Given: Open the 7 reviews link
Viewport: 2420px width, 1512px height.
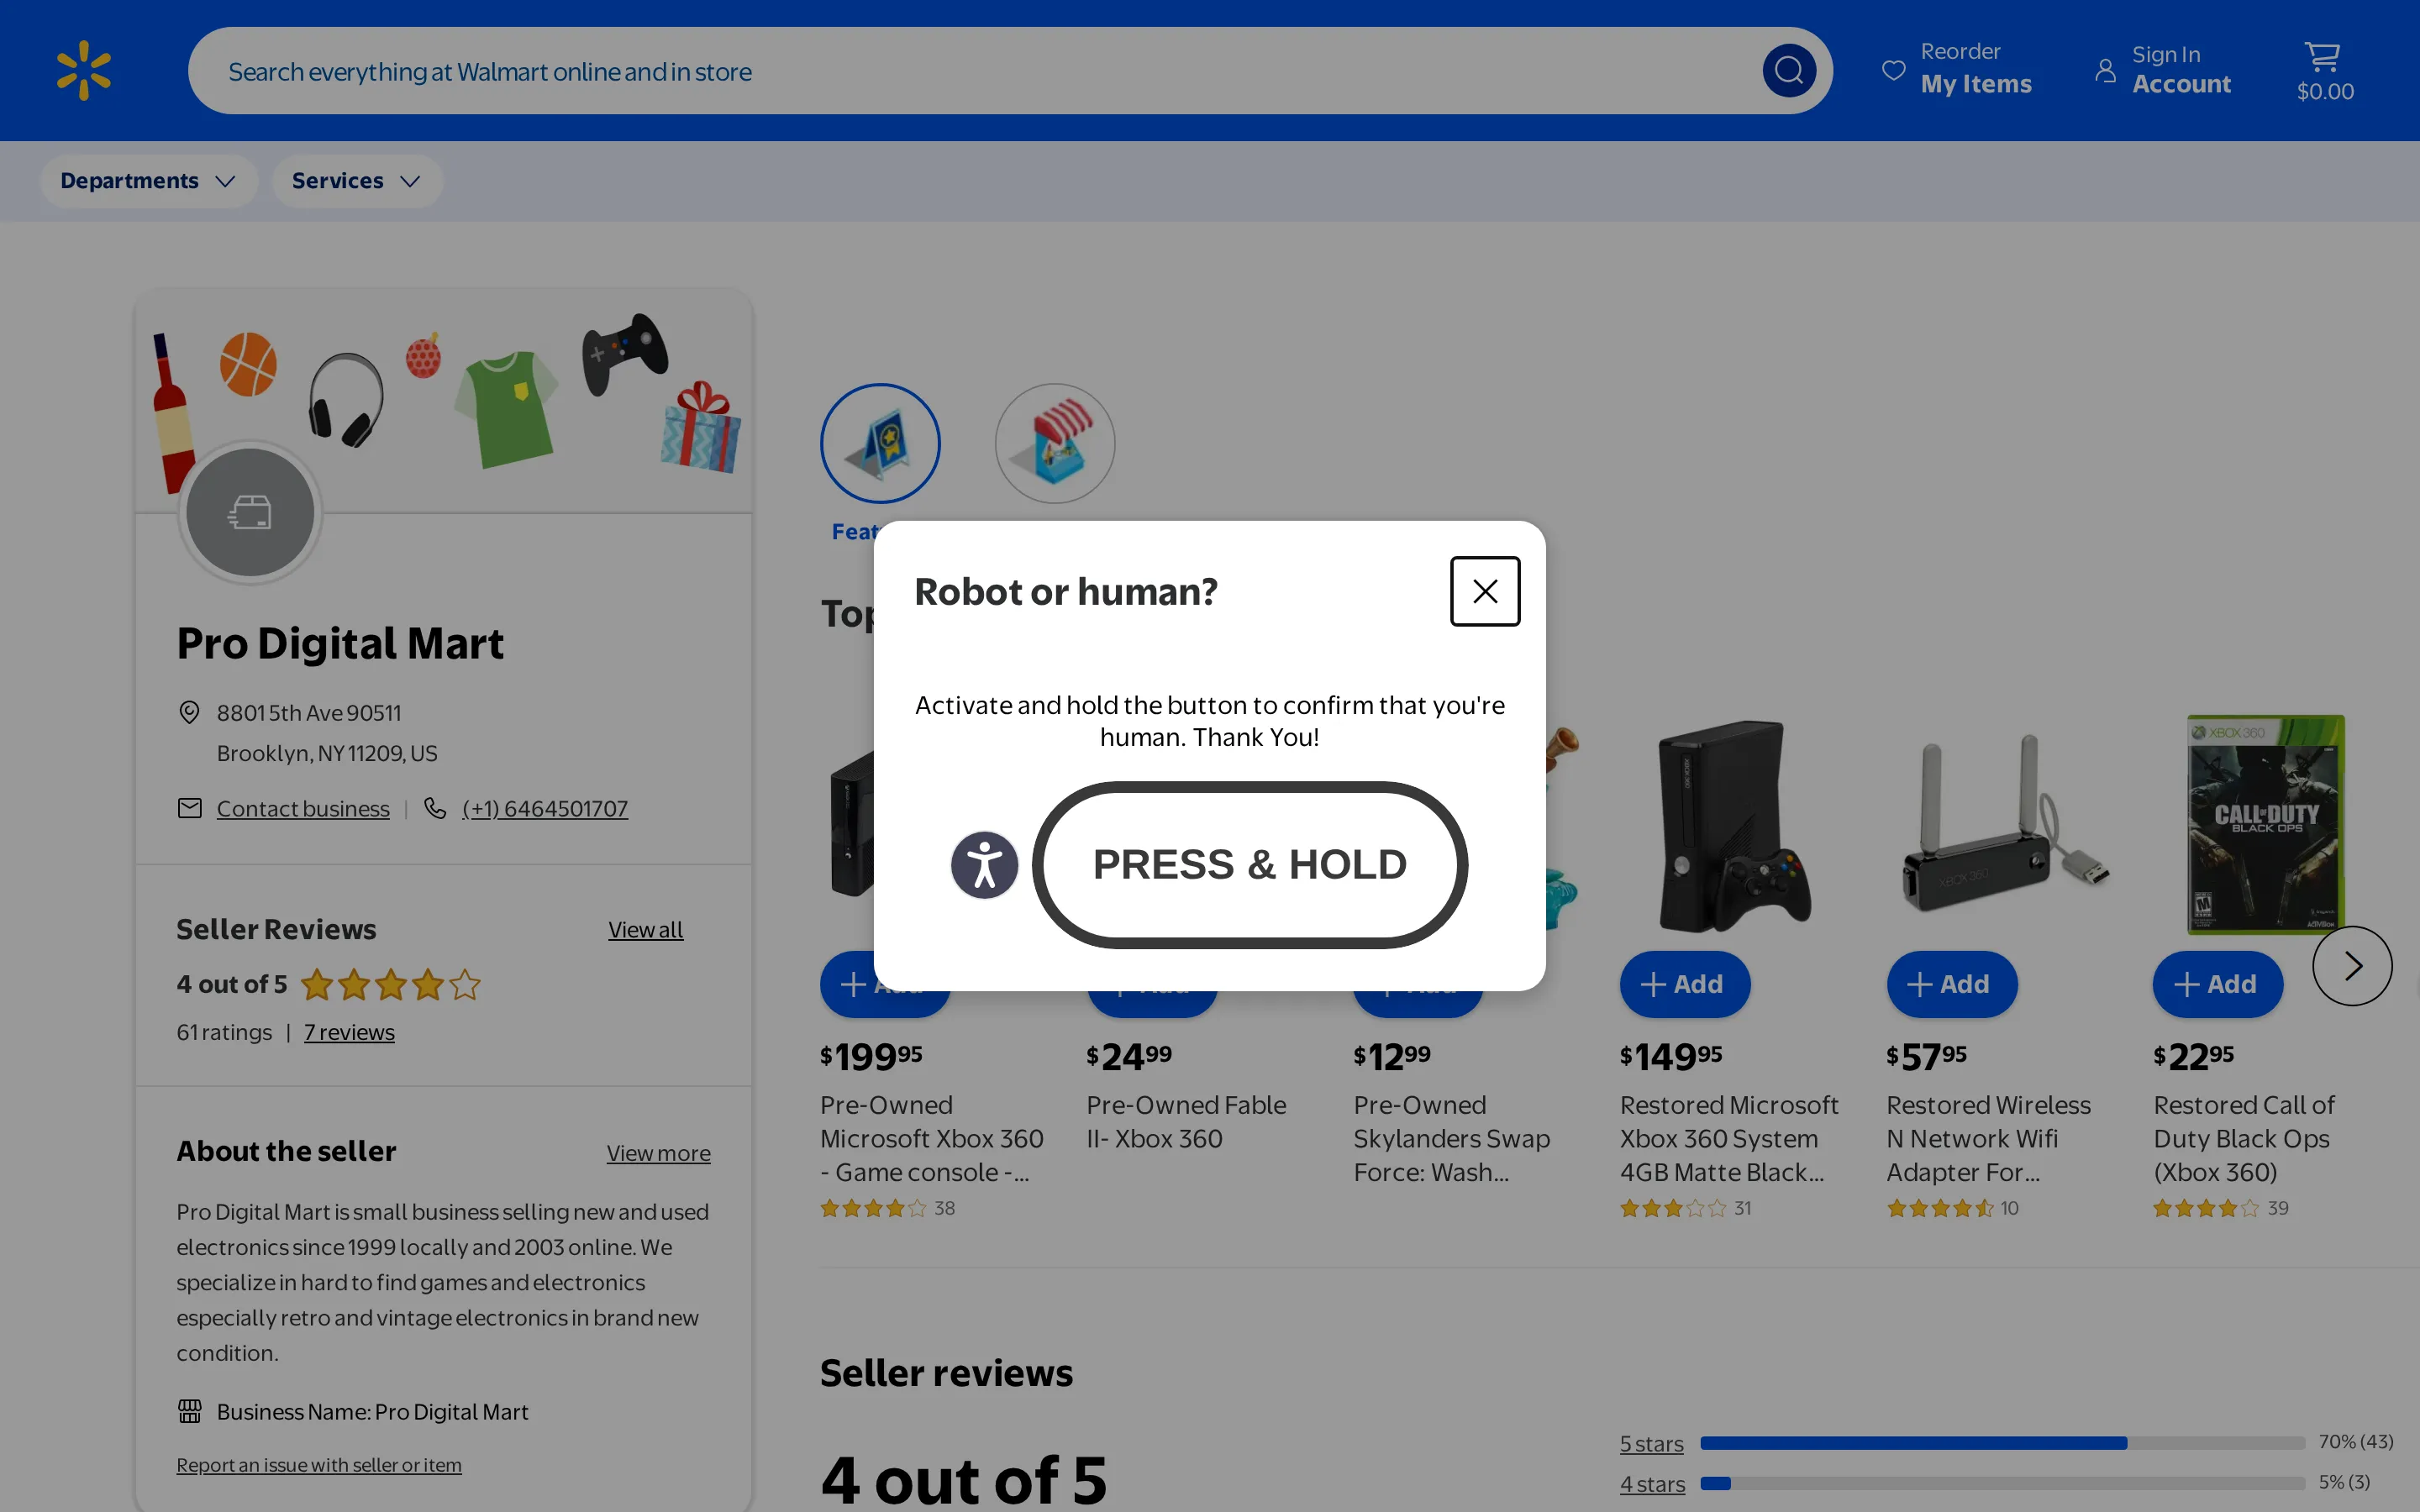Looking at the screenshot, I should click(349, 1032).
